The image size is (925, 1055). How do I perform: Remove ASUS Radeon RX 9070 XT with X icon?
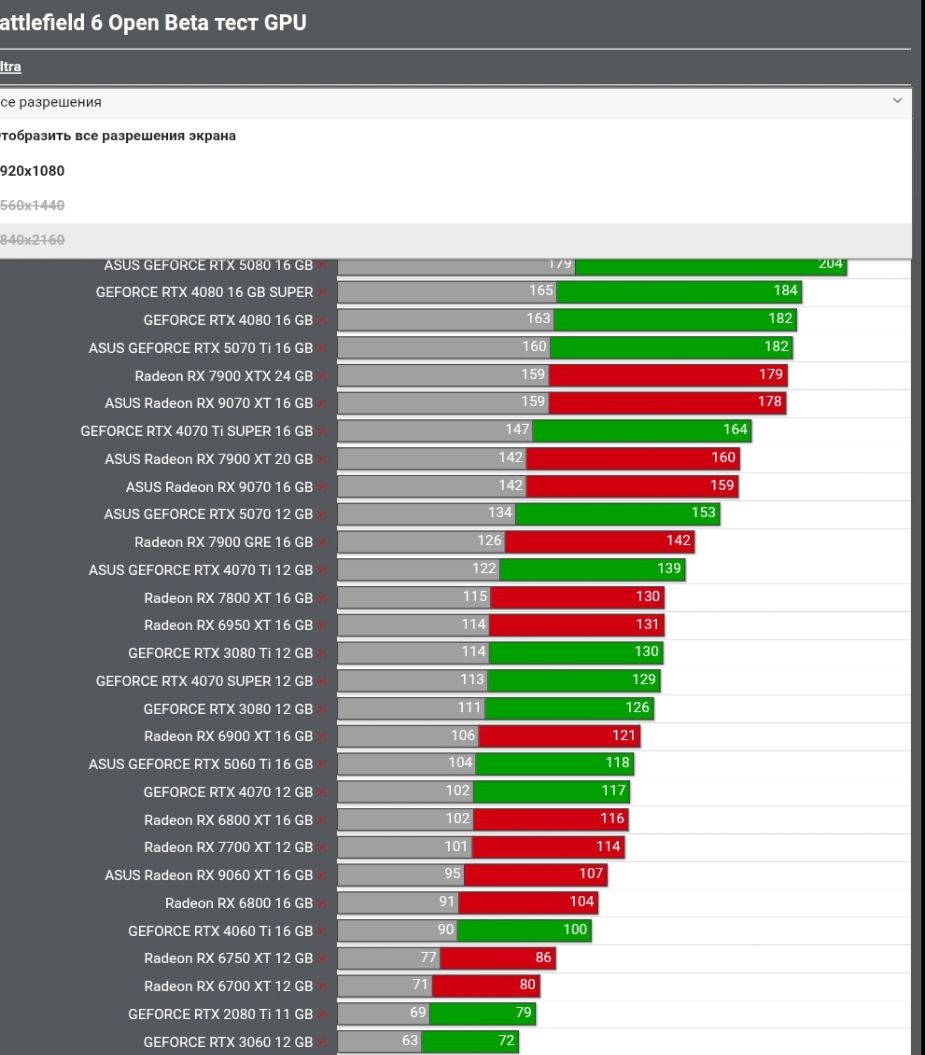(x=323, y=404)
